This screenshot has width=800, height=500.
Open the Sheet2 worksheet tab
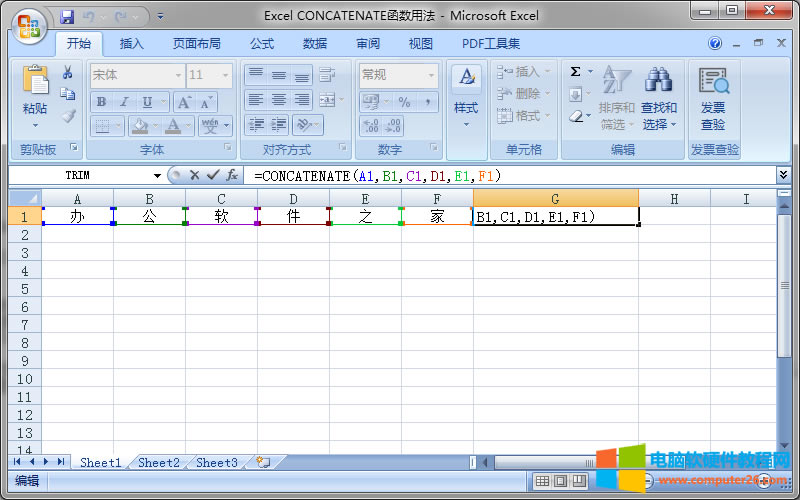pyautogui.click(x=159, y=463)
